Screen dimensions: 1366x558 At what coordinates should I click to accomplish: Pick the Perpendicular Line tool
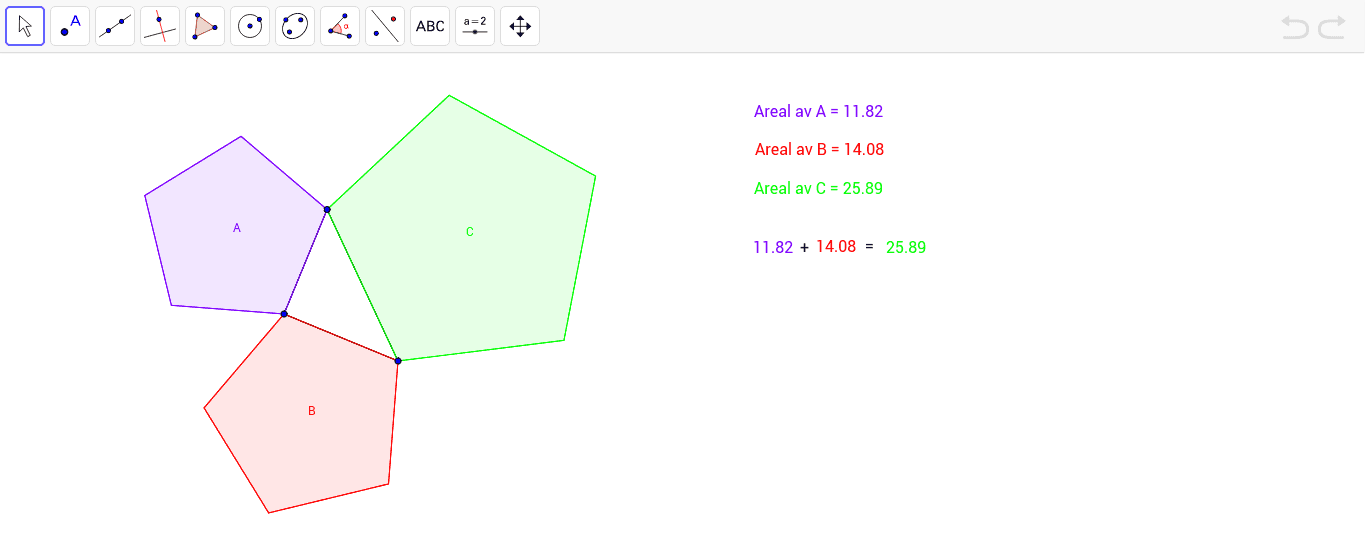[x=160, y=26]
